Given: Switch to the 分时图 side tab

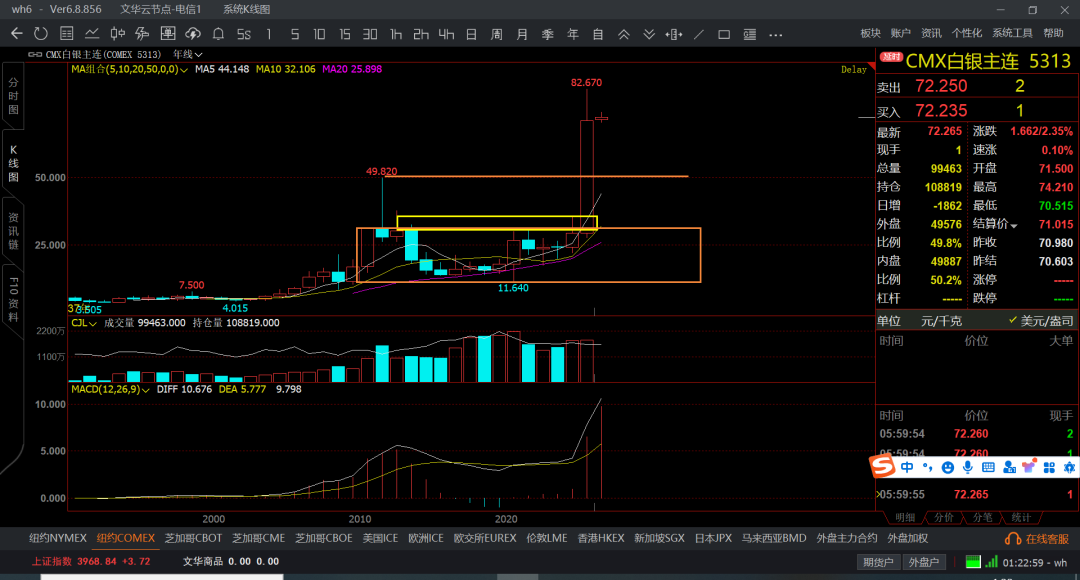Looking at the screenshot, I should (x=13, y=96).
